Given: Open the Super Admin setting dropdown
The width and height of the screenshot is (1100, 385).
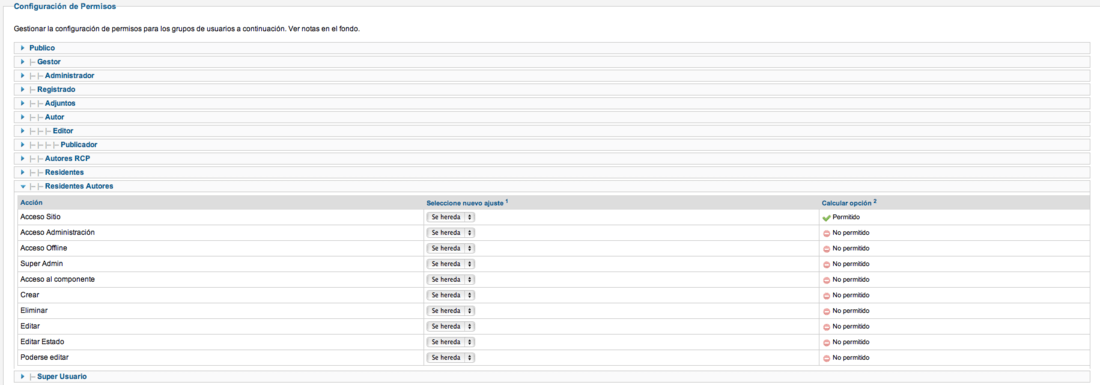Looking at the screenshot, I should [450, 264].
